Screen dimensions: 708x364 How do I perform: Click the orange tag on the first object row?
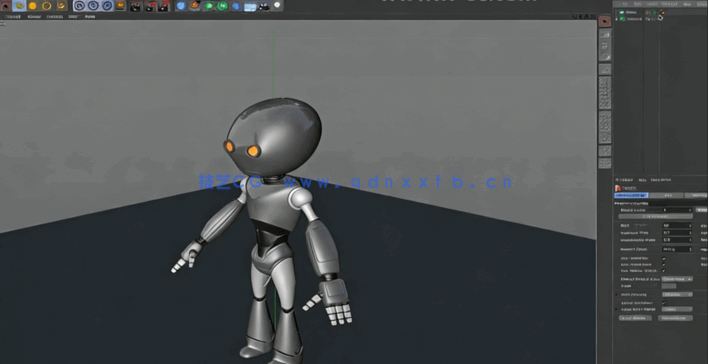[662, 12]
